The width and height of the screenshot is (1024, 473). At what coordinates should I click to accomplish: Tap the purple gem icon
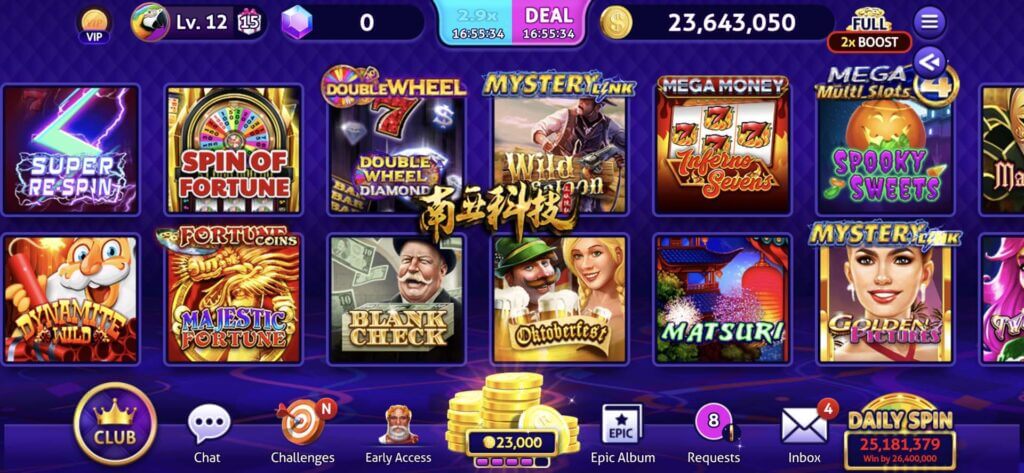tap(297, 23)
